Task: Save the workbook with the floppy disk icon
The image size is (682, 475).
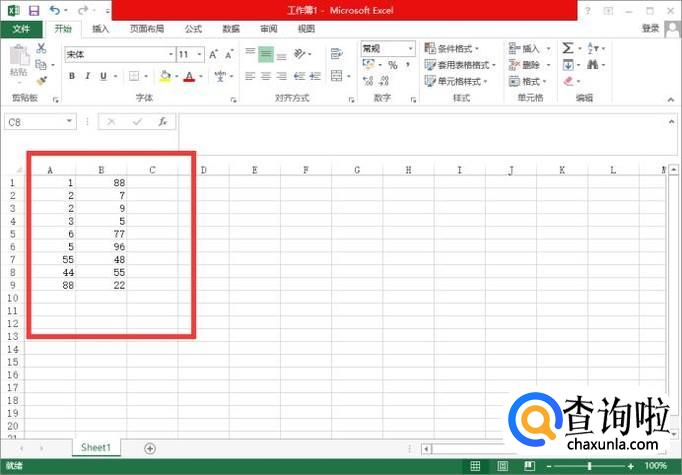Action: click(x=34, y=10)
